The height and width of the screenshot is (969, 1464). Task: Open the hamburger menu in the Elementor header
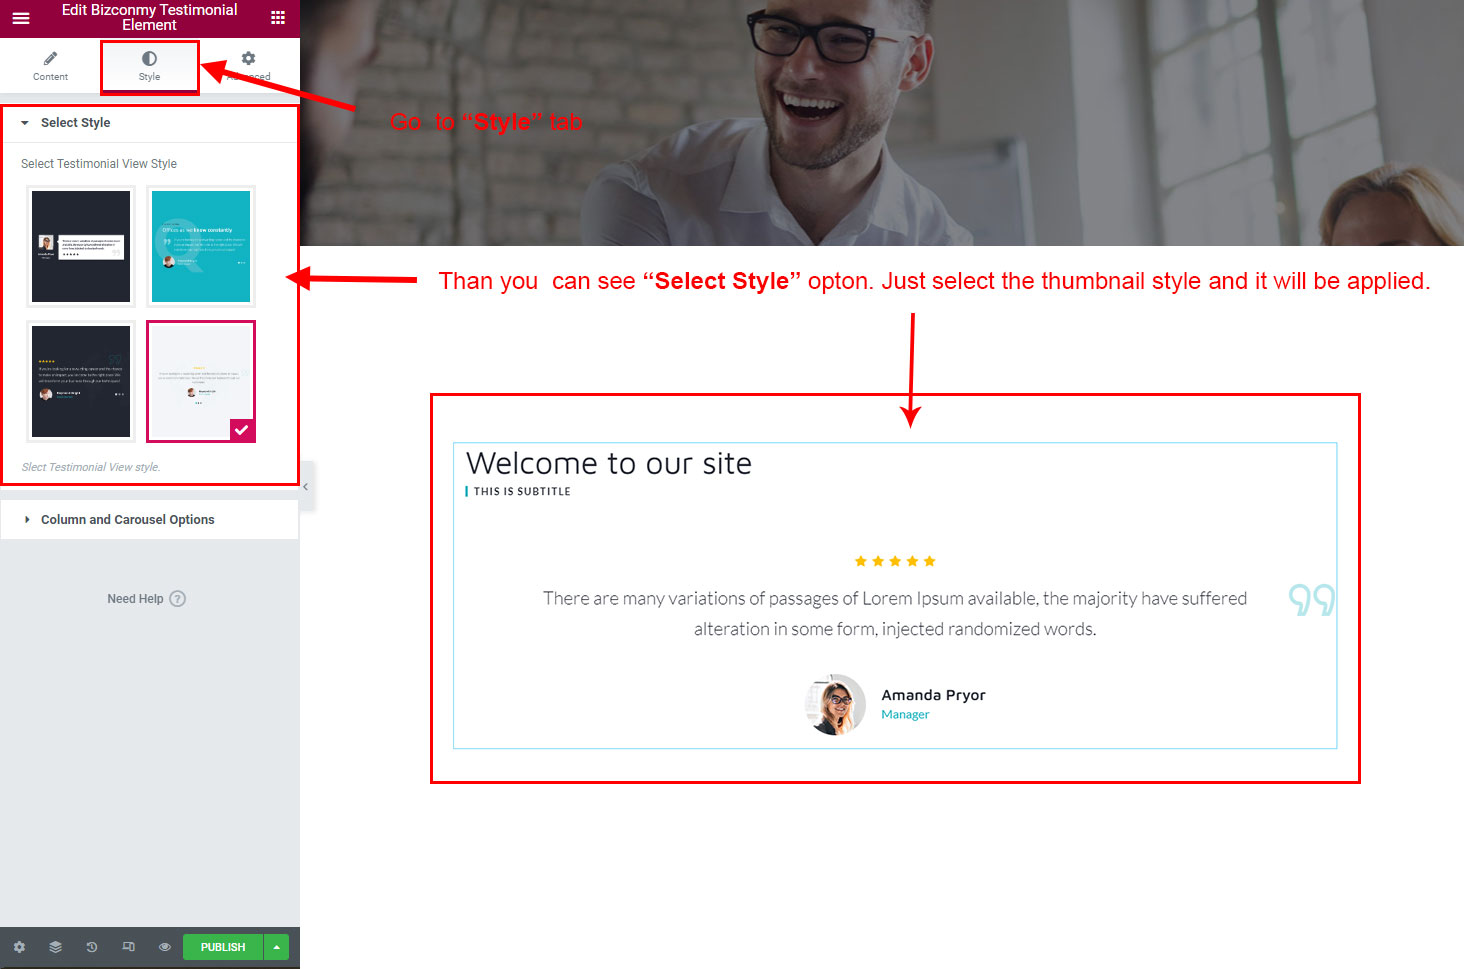coord(21,18)
